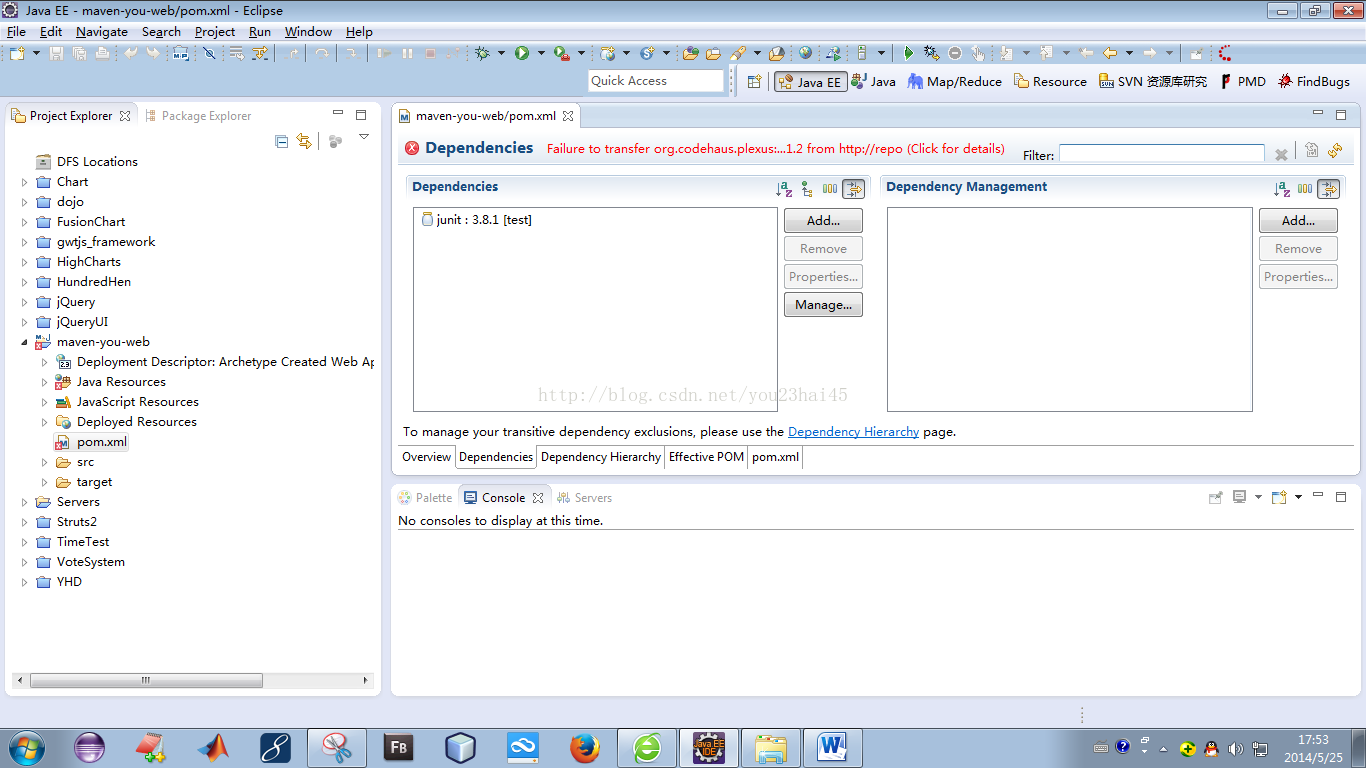Click the green play PMD toolbar icon

click(x=909, y=53)
